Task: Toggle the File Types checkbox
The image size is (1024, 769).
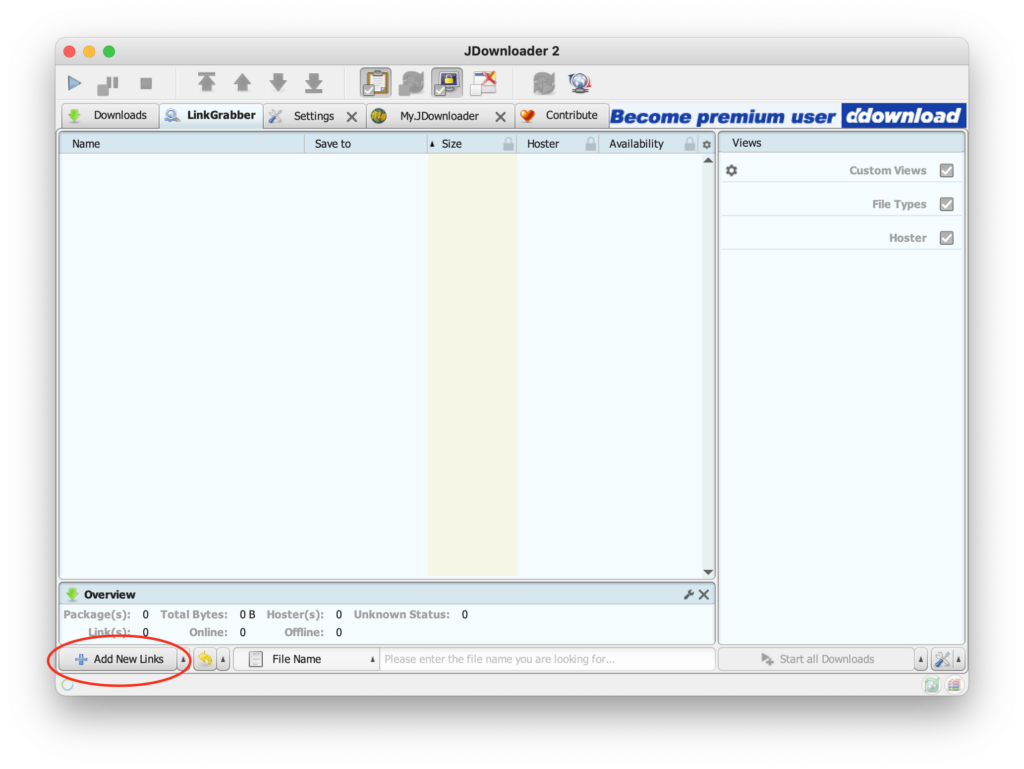Action: tap(946, 204)
